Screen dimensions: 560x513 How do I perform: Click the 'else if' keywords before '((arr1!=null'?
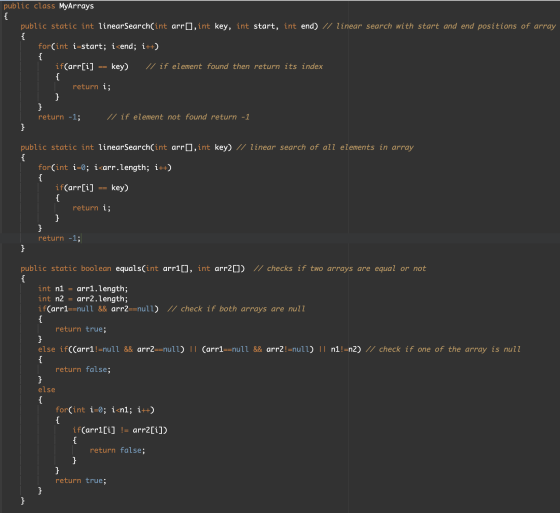click(x=53, y=349)
